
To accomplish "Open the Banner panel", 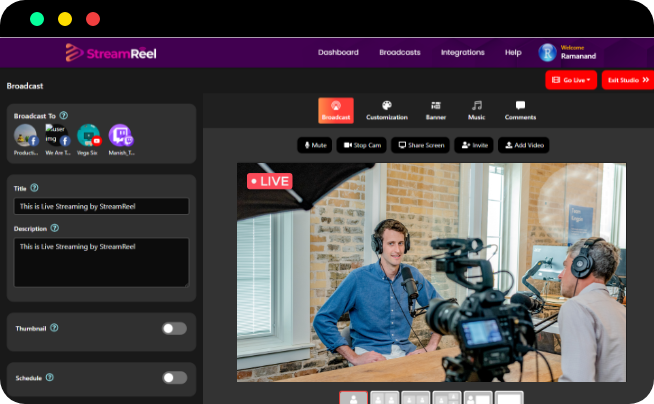I will (x=436, y=110).
